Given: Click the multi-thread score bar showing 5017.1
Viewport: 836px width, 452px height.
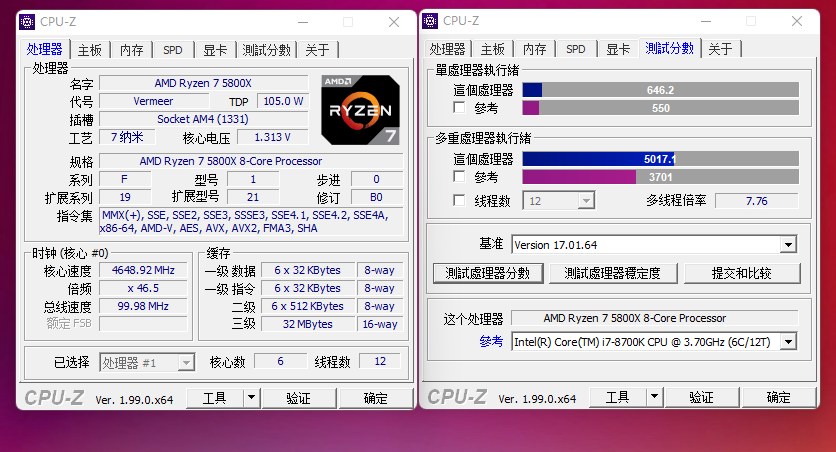Looking at the screenshot, I should [661, 159].
